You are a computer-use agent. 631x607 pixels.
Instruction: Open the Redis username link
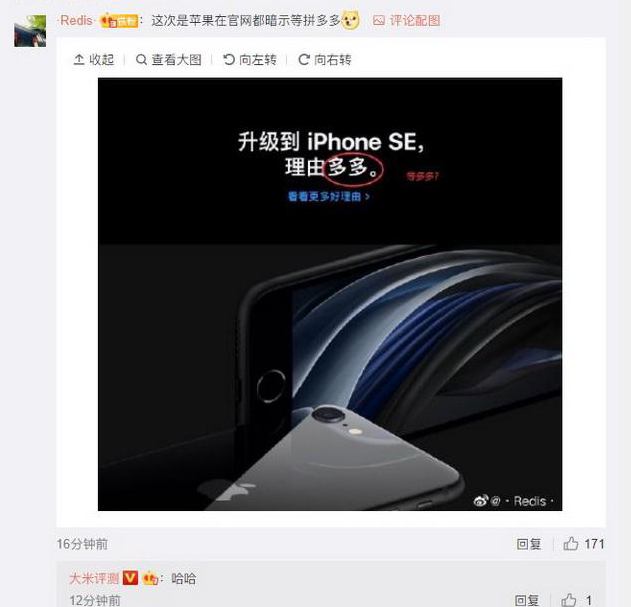click(x=76, y=20)
